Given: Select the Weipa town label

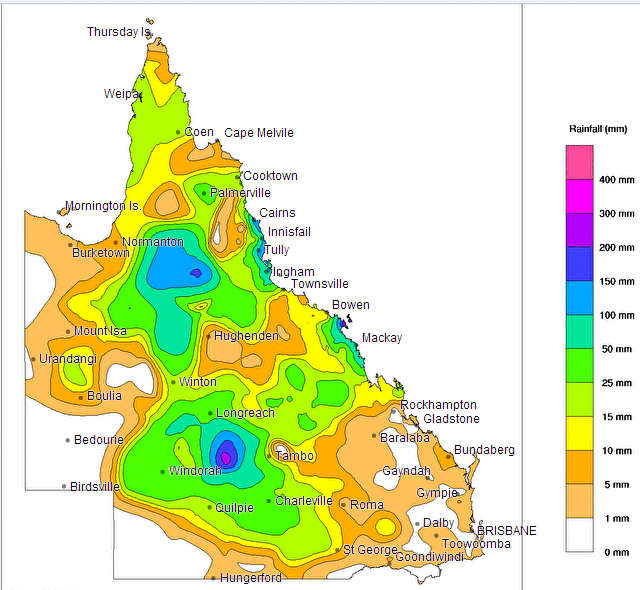Looking at the screenshot, I should pyautogui.click(x=121, y=94).
